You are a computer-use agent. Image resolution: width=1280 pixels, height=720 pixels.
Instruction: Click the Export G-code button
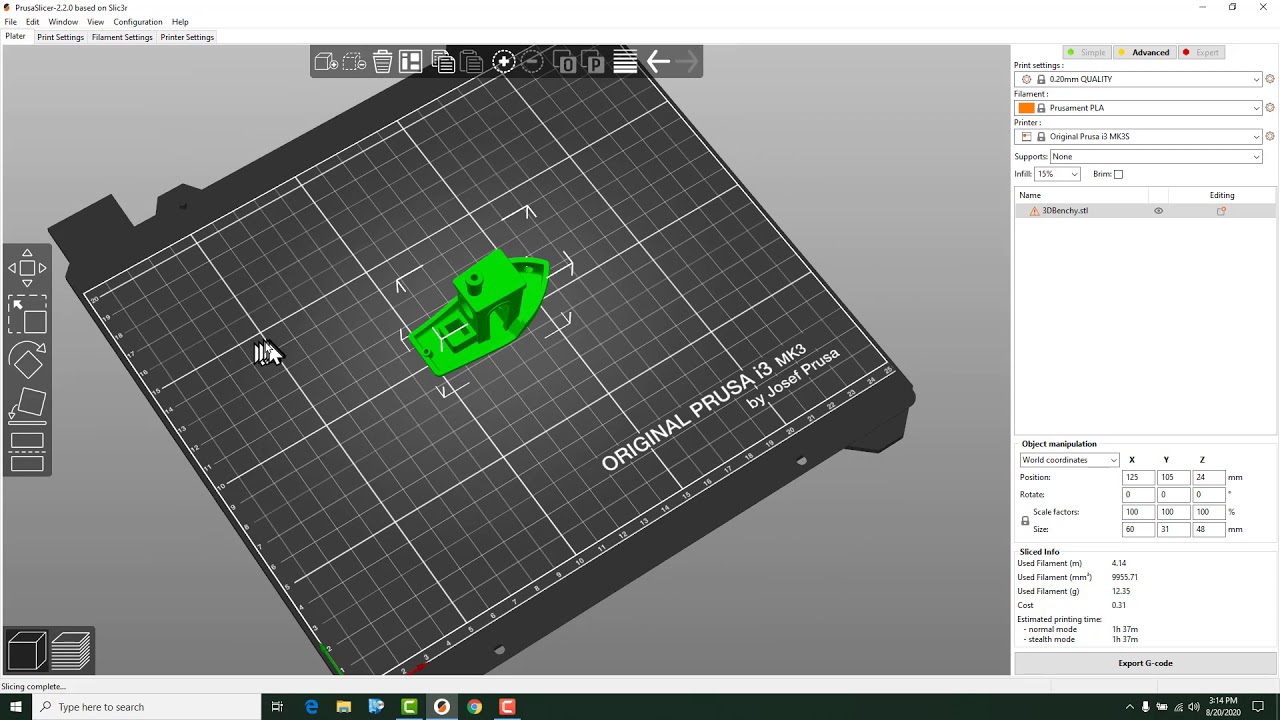coord(1145,663)
